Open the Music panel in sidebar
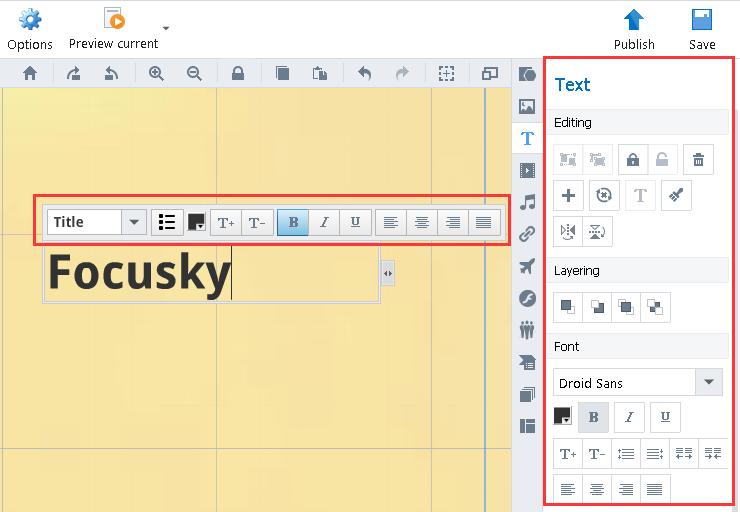The image size is (740, 512). point(527,202)
